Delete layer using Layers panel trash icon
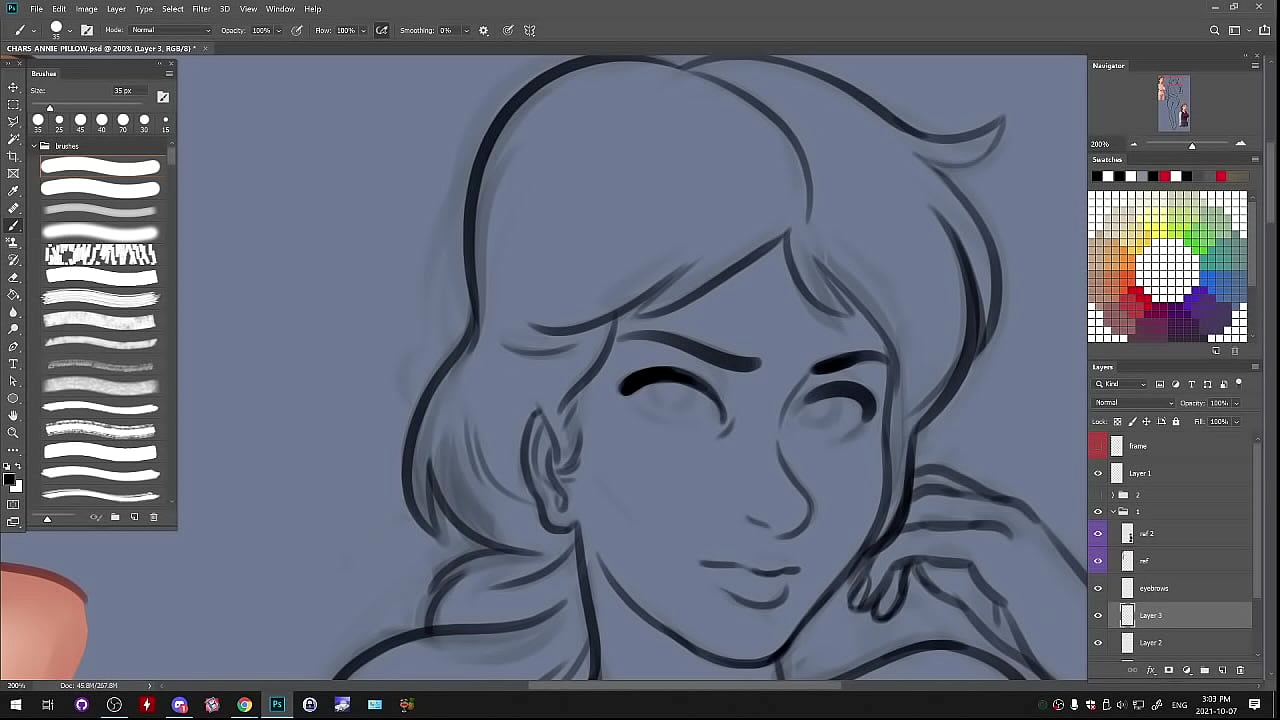The width and height of the screenshot is (1280, 720). pos(1240,670)
